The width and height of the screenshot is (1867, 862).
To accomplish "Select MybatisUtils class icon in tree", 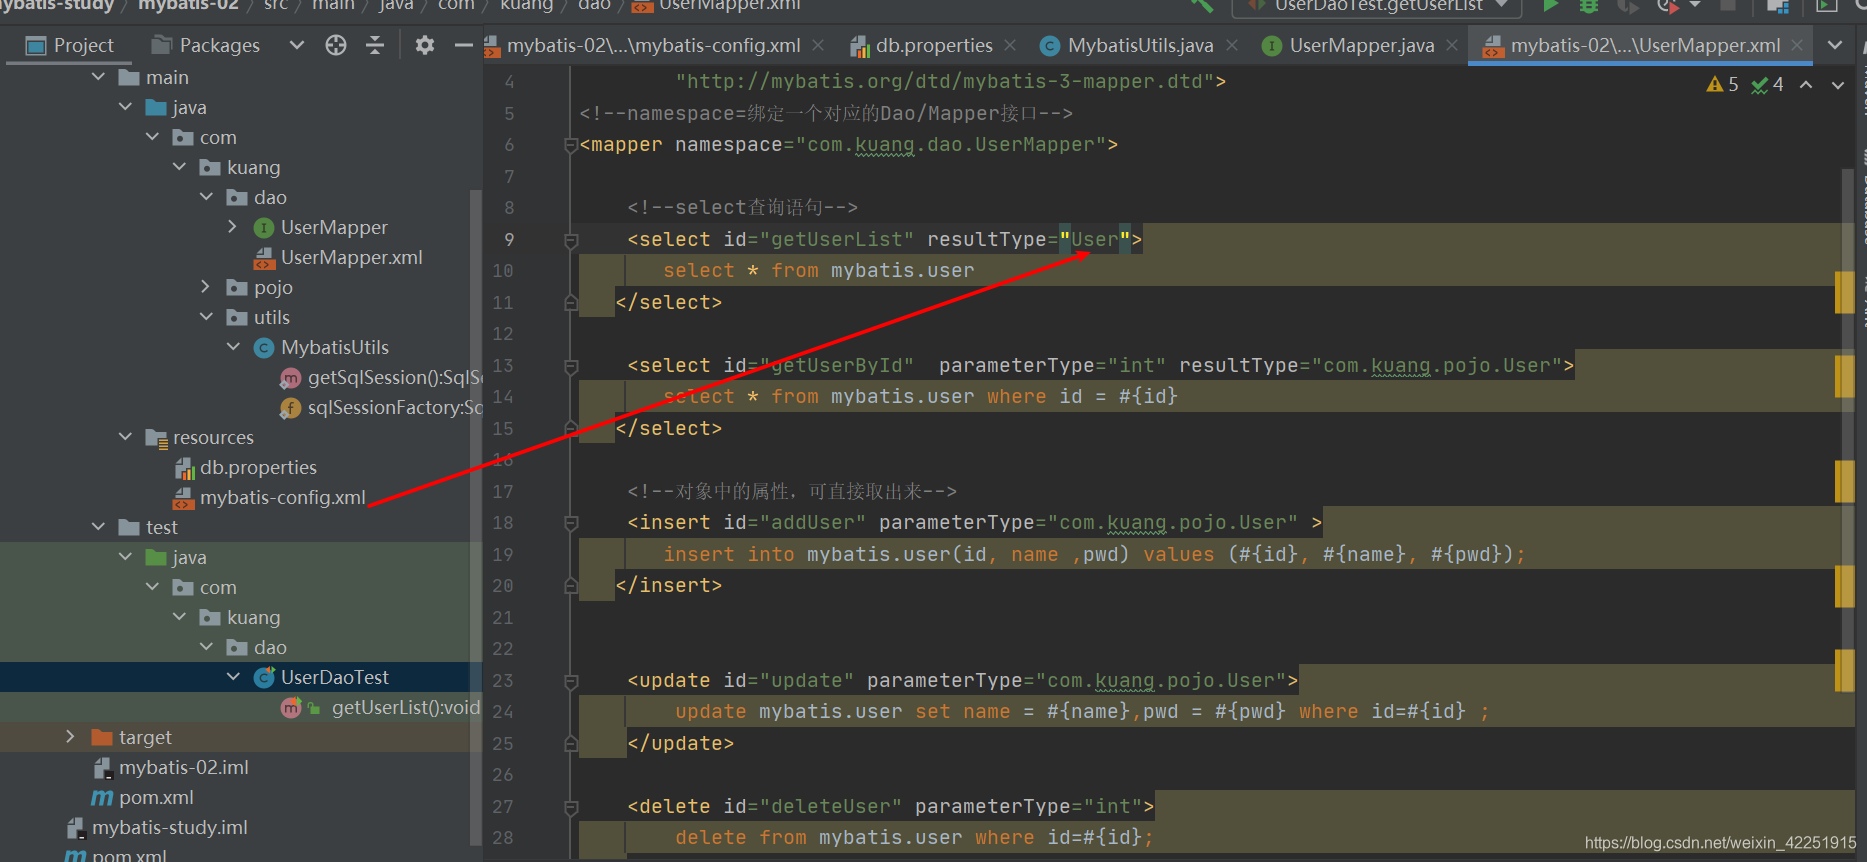I will coord(264,348).
